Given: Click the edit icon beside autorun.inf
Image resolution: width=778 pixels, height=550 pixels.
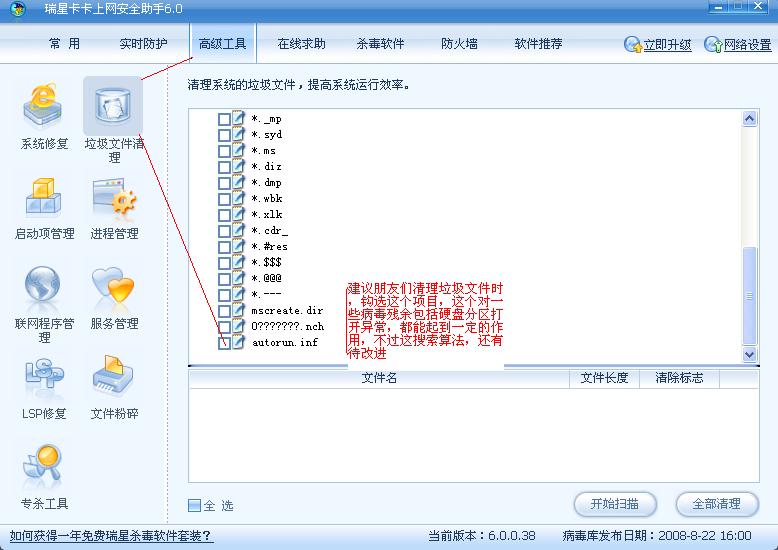Looking at the screenshot, I should click(x=238, y=342).
